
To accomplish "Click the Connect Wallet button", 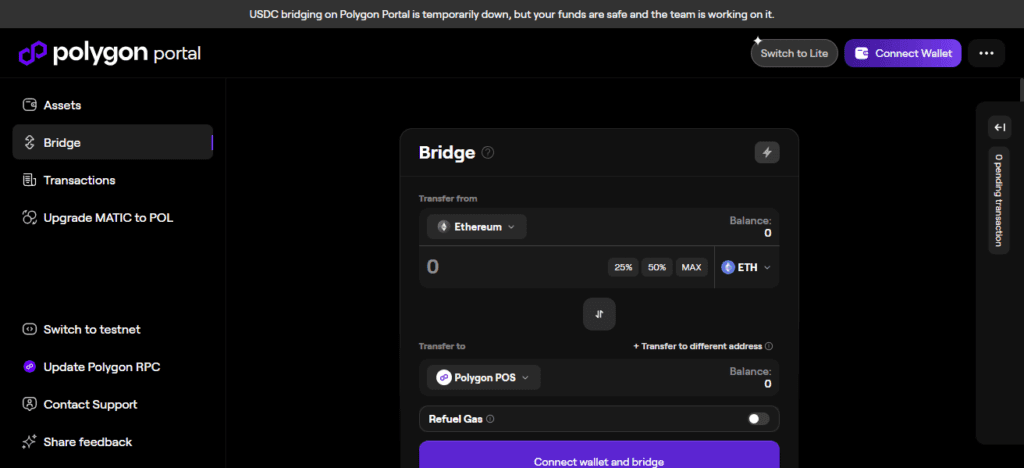I will (903, 54).
